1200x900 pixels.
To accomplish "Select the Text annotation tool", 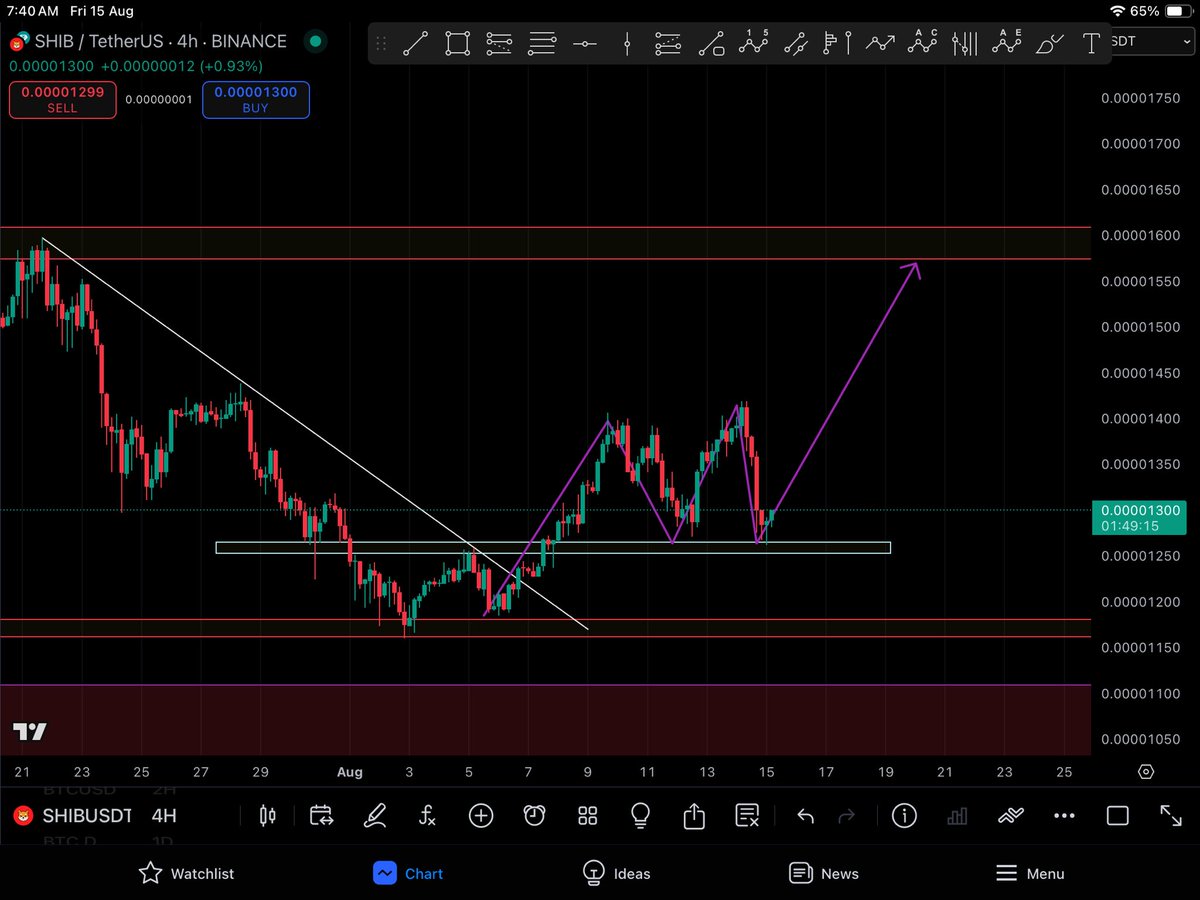I will [1091, 43].
